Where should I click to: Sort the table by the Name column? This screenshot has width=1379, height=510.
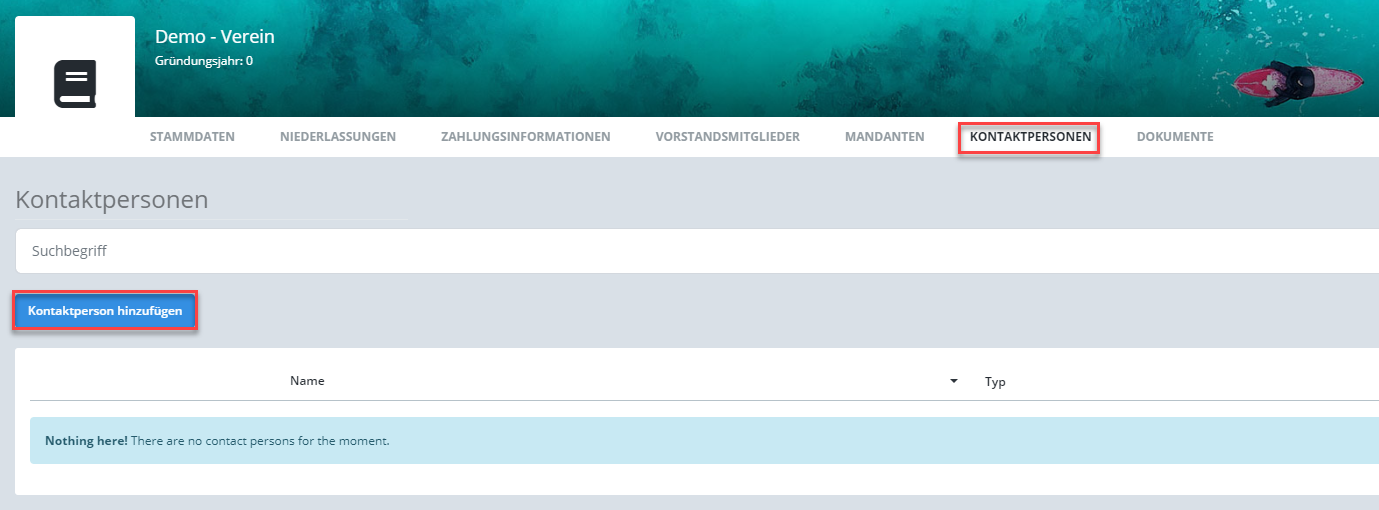[x=307, y=381]
